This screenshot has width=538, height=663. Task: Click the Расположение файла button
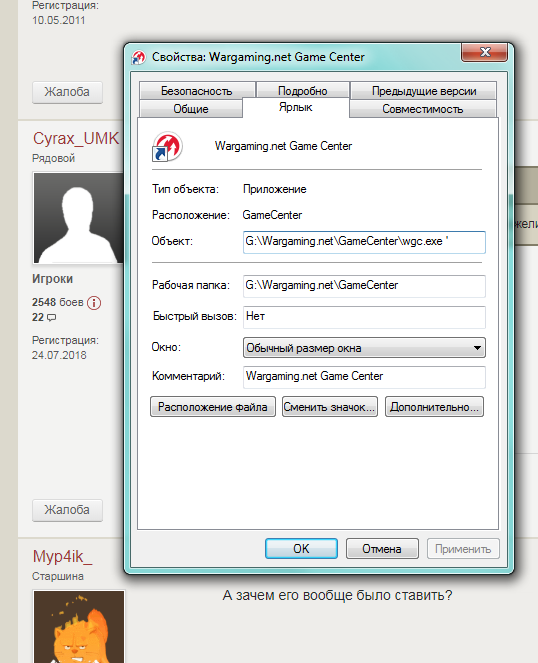coord(213,407)
